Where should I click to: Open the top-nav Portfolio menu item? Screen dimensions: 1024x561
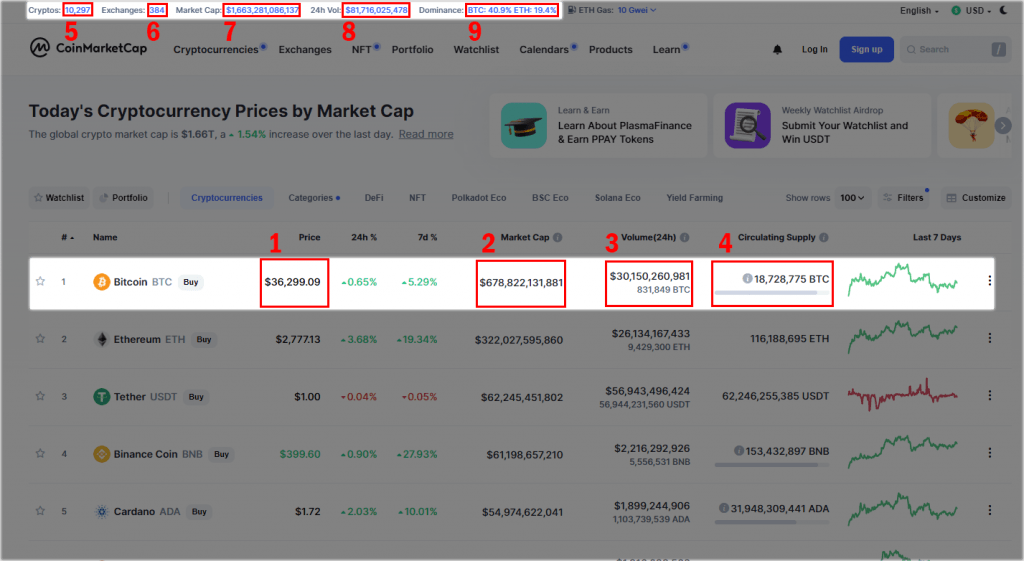pyautogui.click(x=412, y=50)
